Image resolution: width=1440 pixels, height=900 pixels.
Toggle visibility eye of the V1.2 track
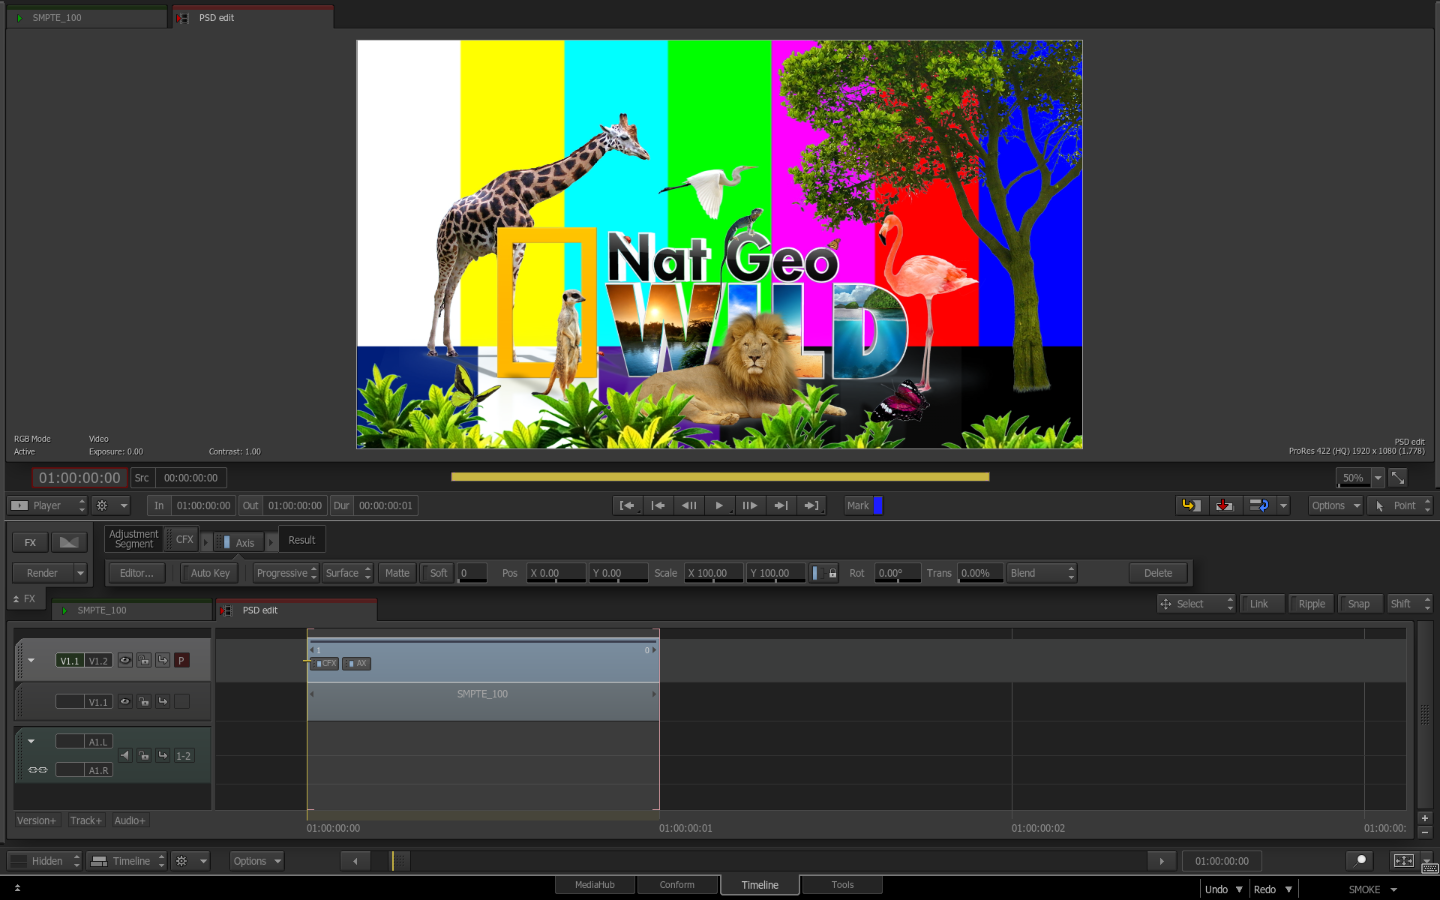click(x=125, y=661)
